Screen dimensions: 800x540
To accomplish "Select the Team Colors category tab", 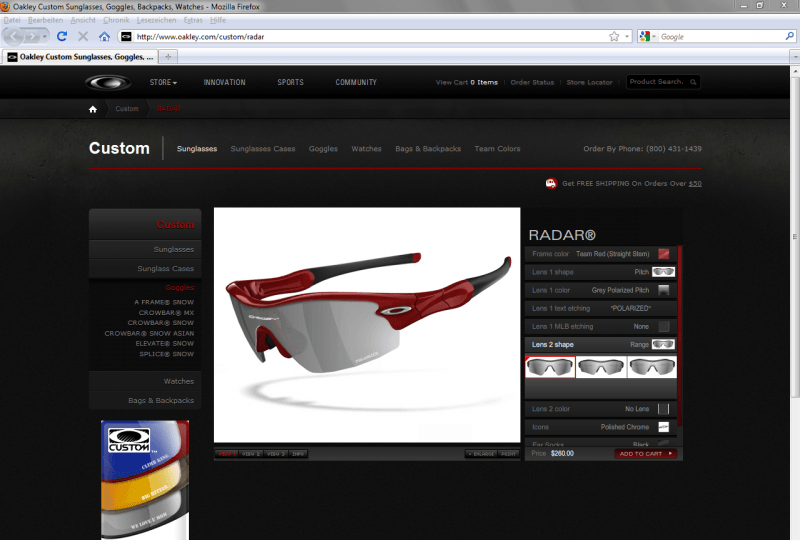I will point(497,149).
